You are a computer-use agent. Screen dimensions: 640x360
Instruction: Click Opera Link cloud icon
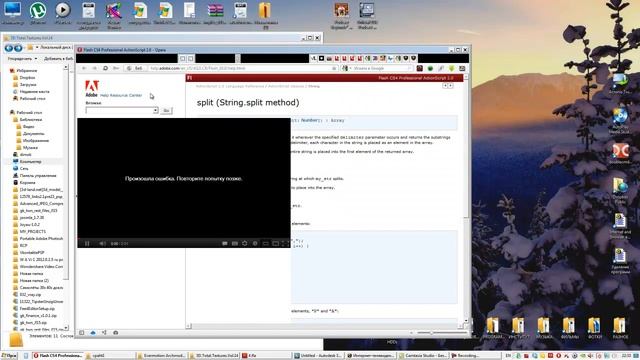[93, 333]
